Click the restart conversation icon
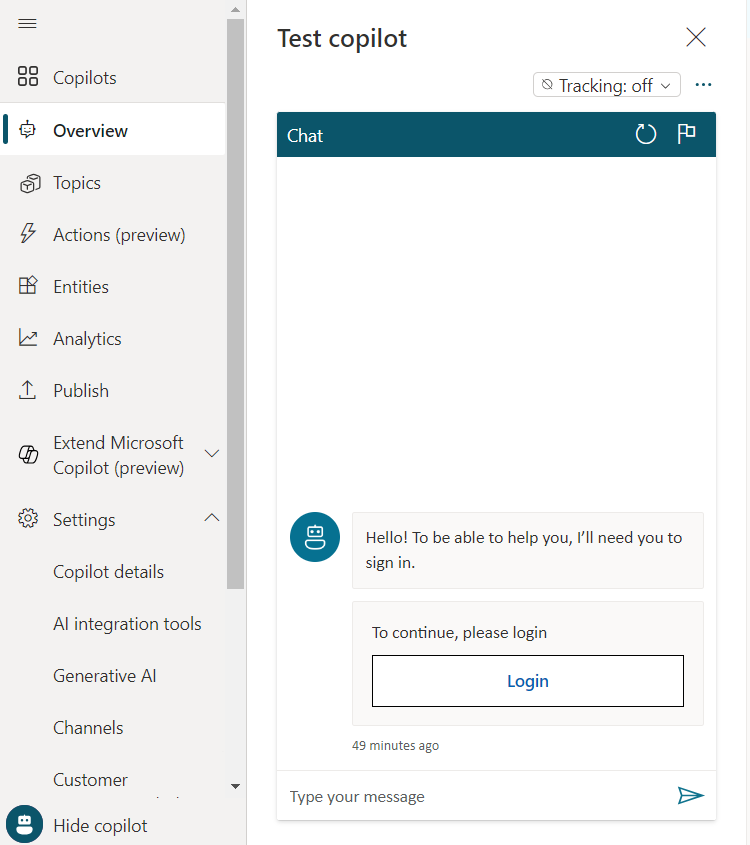The width and height of the screenshot is (750, 845). [x=646, y=135]
